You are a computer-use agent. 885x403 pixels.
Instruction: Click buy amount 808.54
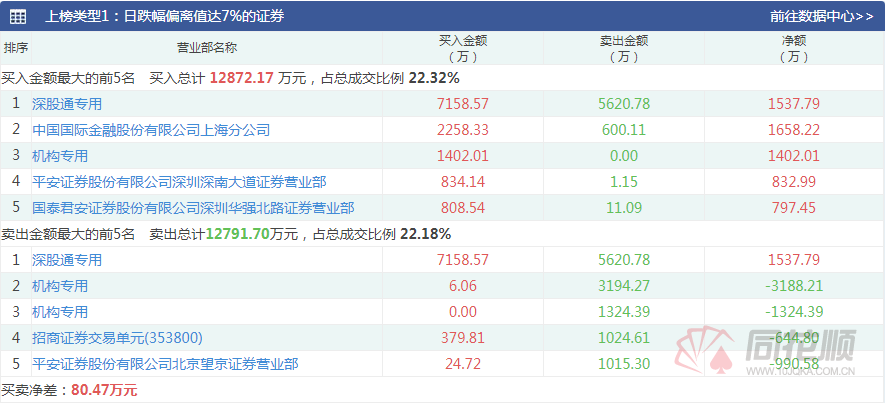click(463, 208)
